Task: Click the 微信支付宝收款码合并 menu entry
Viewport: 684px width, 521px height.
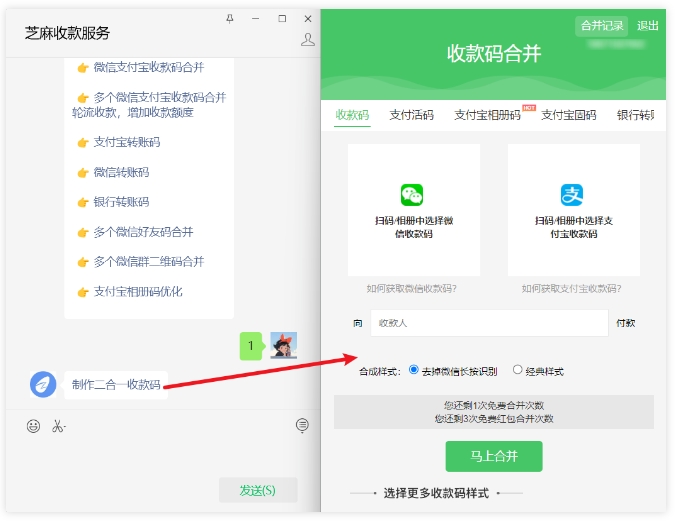Action: coord(149,67)
